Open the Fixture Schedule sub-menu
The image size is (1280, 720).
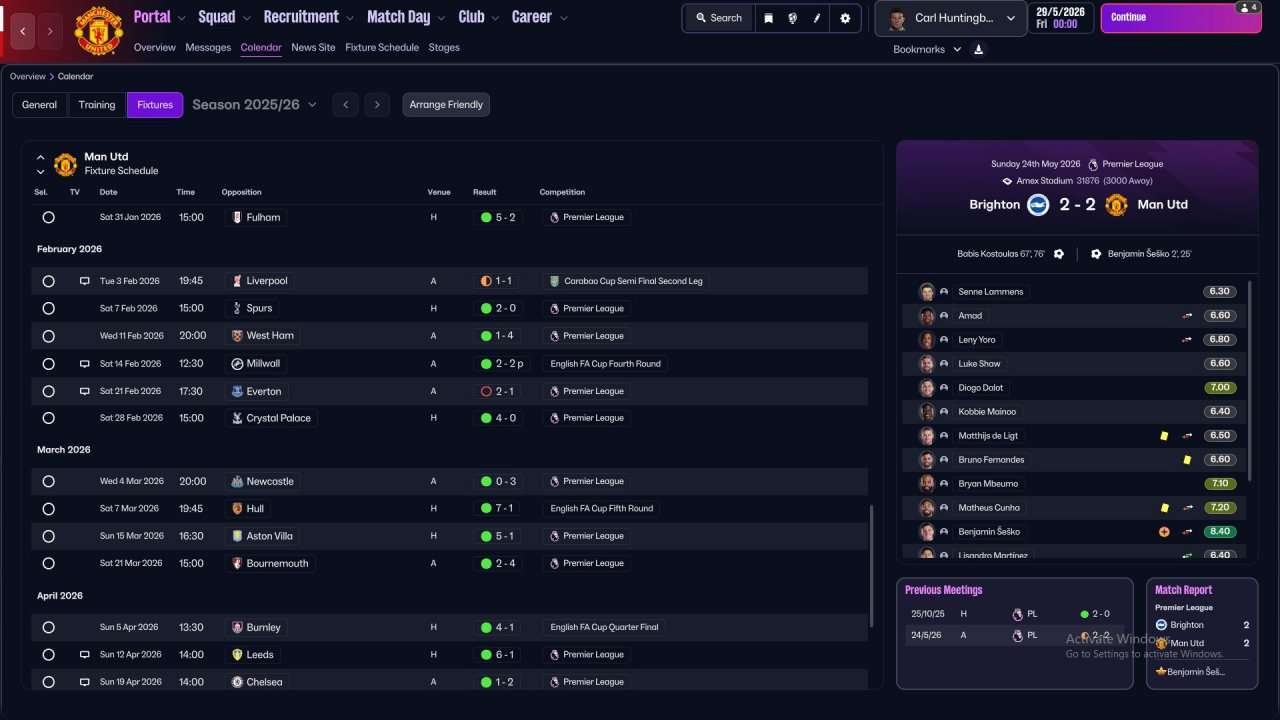pos(382,47)
